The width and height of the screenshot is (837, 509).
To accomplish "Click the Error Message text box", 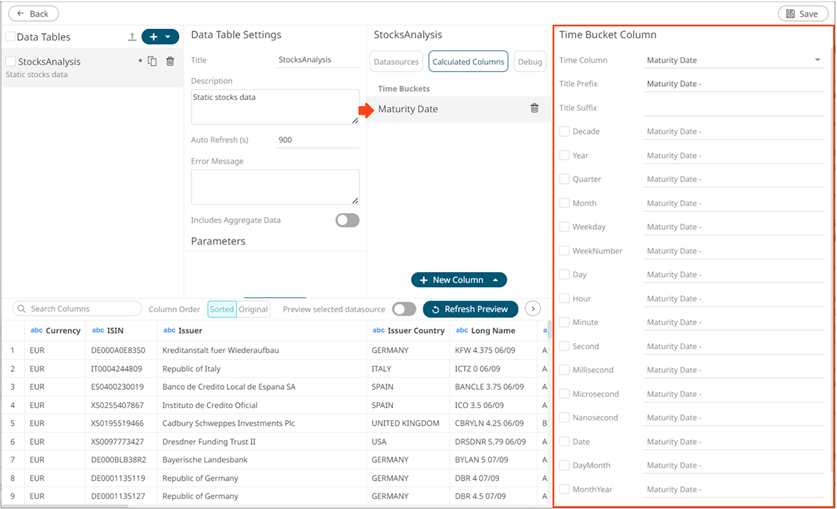I will [x=275, y=187].
